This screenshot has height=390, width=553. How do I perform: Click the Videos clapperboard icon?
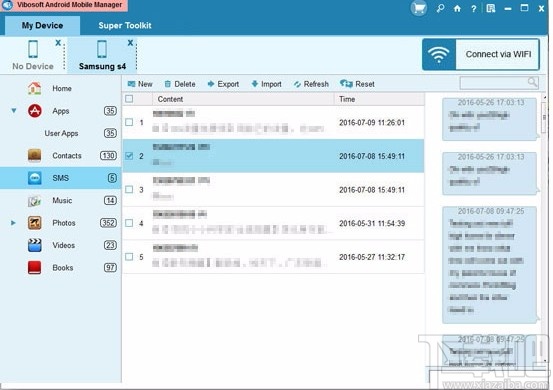click(x=34, y=245)
